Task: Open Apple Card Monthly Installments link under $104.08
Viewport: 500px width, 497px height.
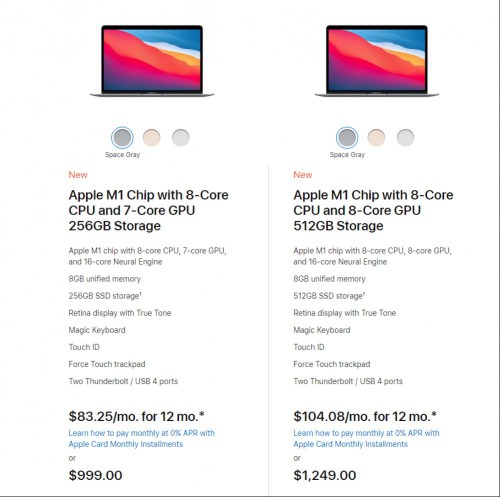Action: click(x=366, y=438)
